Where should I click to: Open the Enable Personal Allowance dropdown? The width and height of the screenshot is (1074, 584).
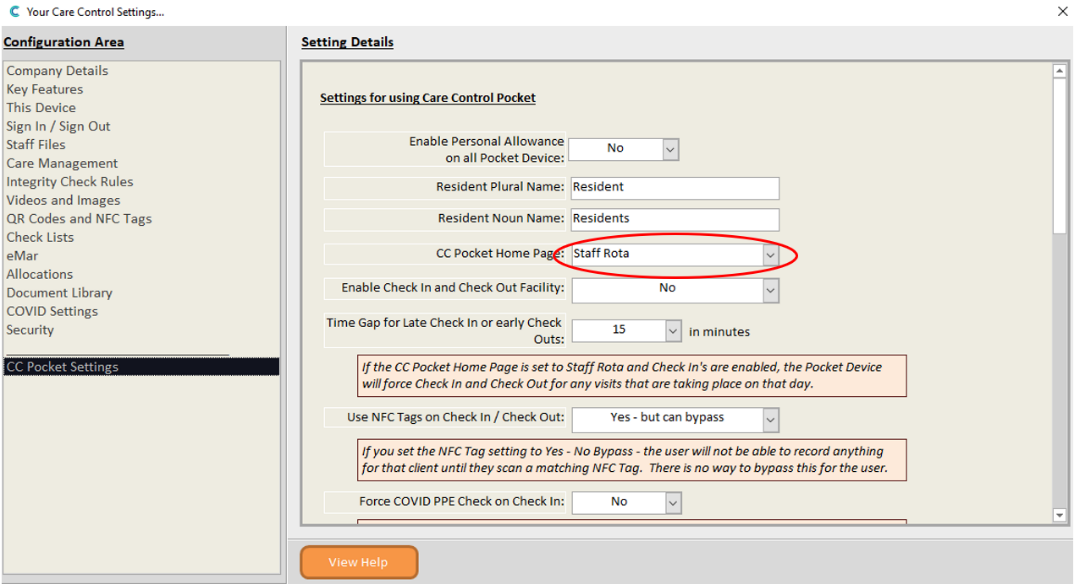(670, 149)
